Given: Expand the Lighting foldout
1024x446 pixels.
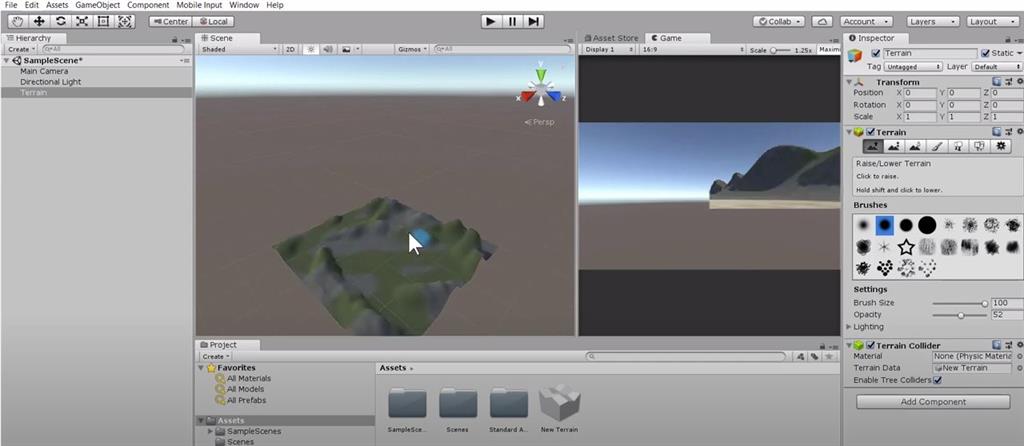Looking at the screenshot, I should coord(850,327).
